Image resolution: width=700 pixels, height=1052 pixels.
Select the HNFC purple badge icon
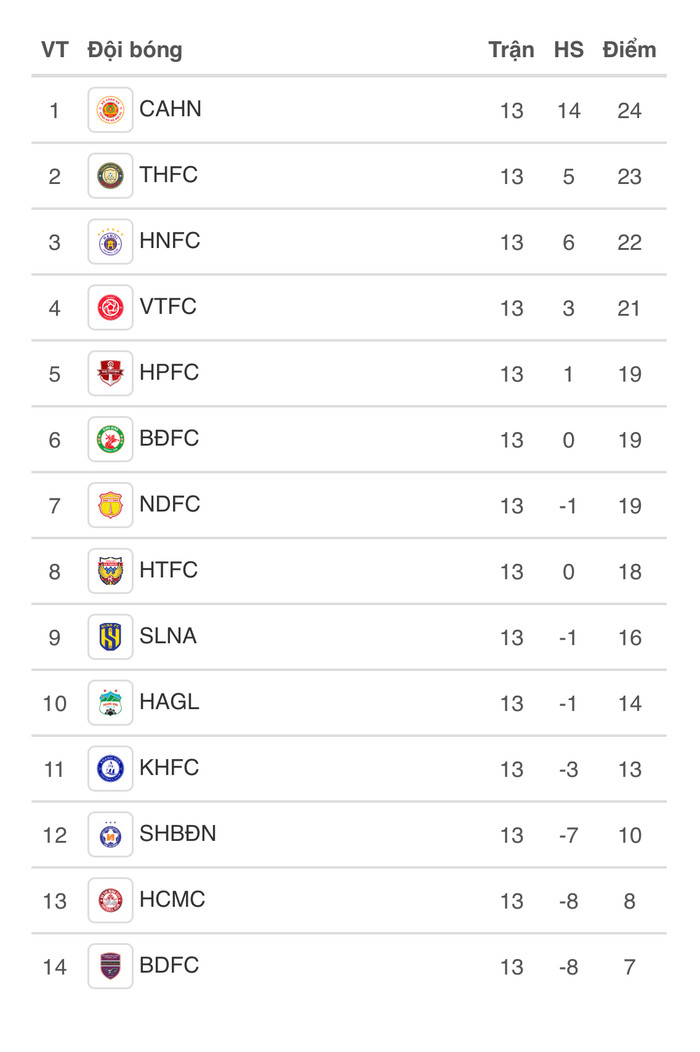[x=110, y=242]
